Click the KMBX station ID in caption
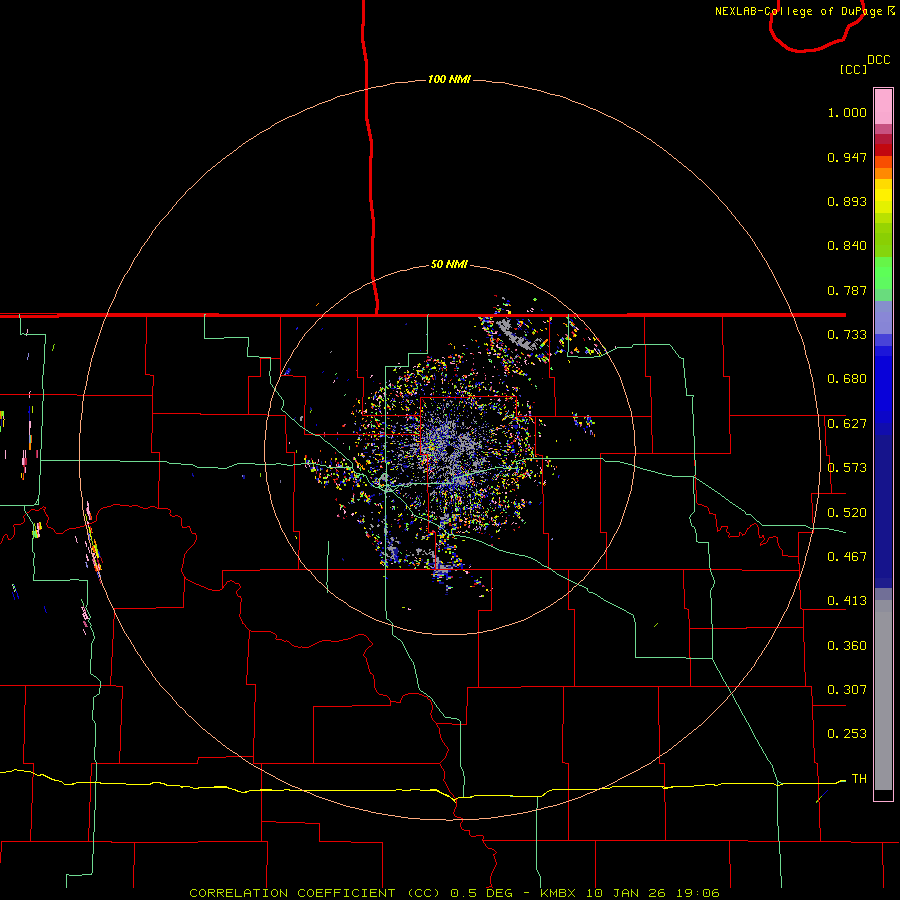Image resolution: width=900 pixels, height=900 pixels. [x=557, y=893]
